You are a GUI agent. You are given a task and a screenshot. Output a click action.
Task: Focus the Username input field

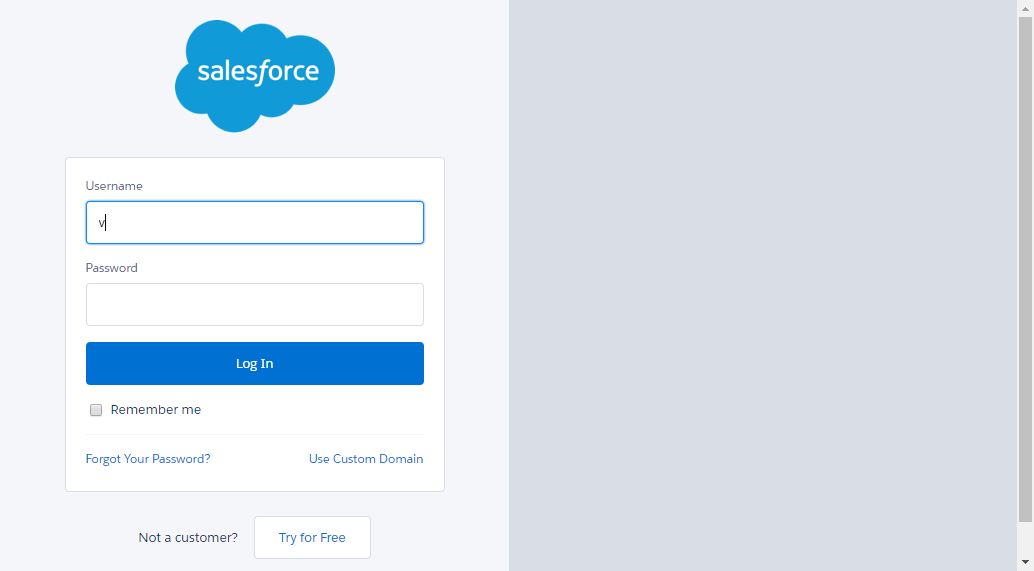(255, 222)
